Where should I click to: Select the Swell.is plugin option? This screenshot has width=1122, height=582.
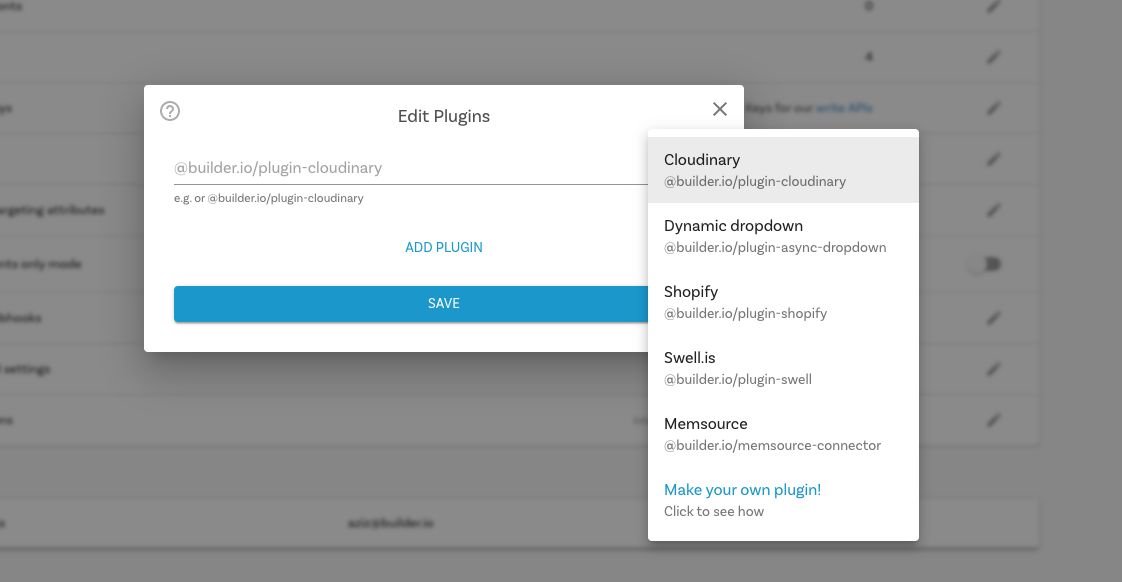pyautogui.click(x=783, y=367)
